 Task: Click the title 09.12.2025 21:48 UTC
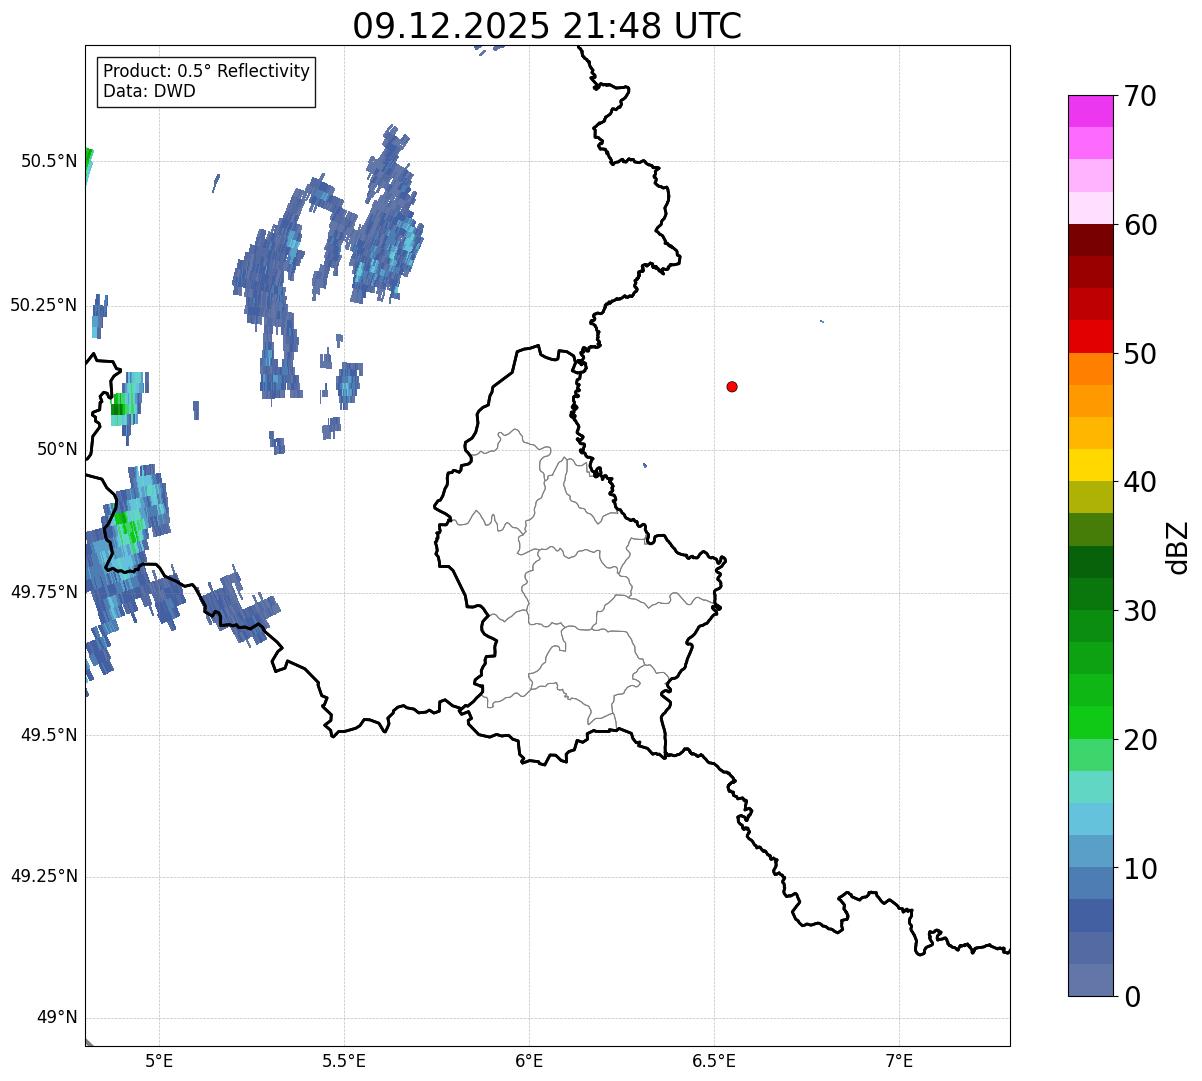click(x=547, y=26)
